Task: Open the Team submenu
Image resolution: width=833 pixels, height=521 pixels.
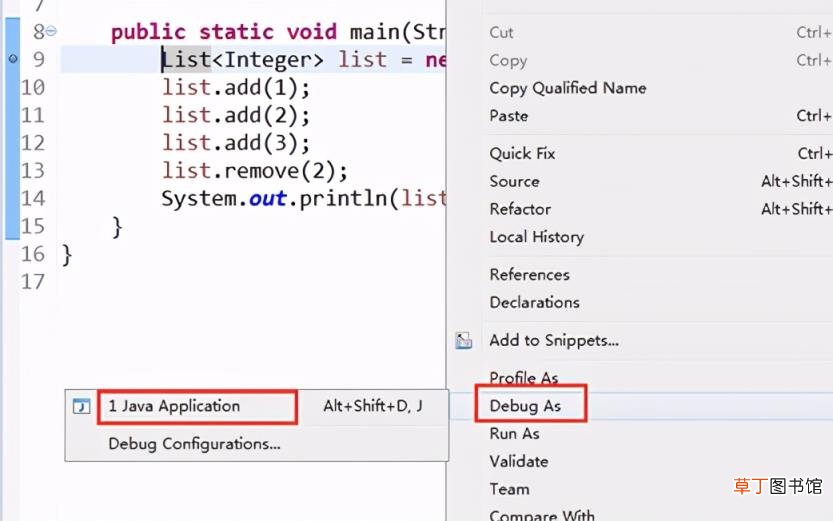Action: 509,489
